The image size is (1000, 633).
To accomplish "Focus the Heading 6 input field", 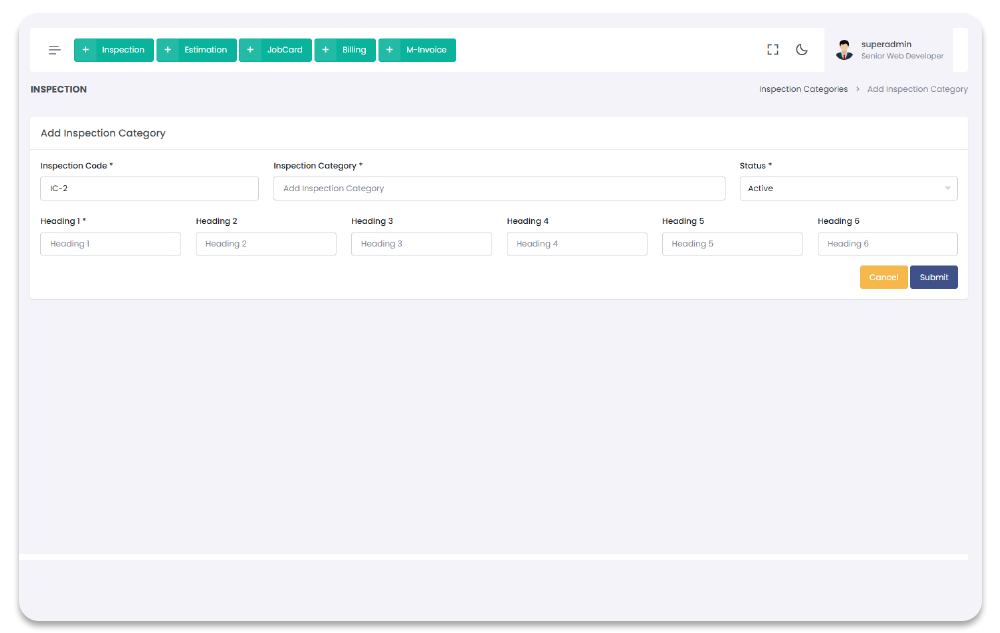I will [887, 244].
